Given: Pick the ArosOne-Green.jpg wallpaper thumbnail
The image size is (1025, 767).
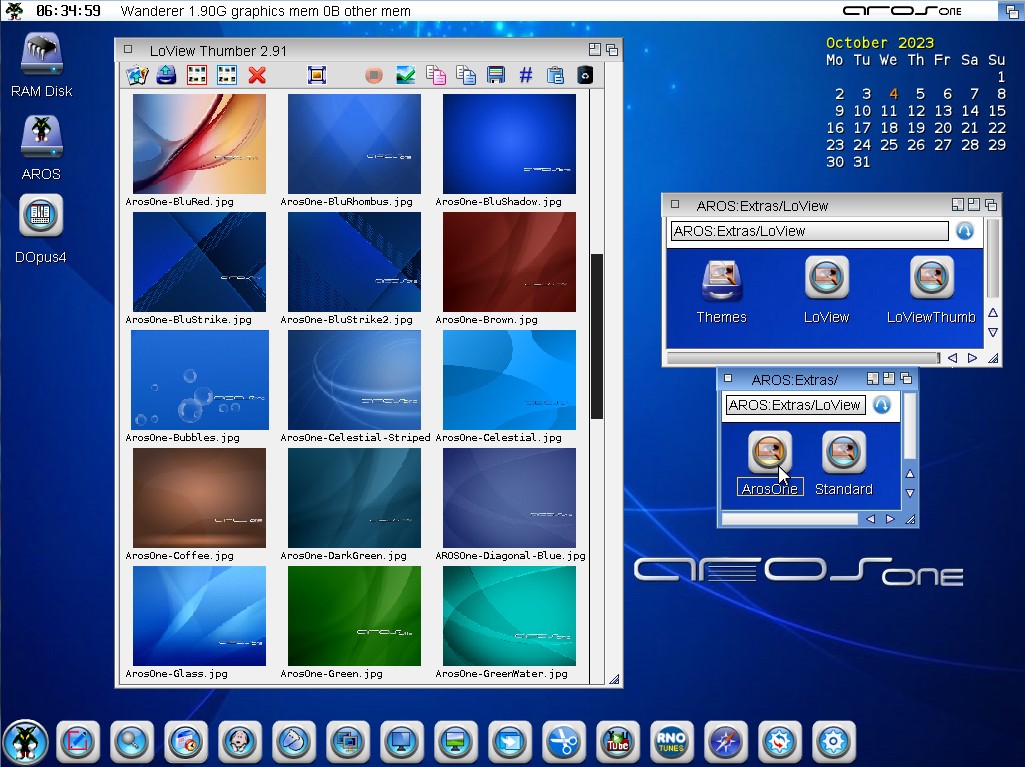Looking at the screenshot, I should coord(354,615).
